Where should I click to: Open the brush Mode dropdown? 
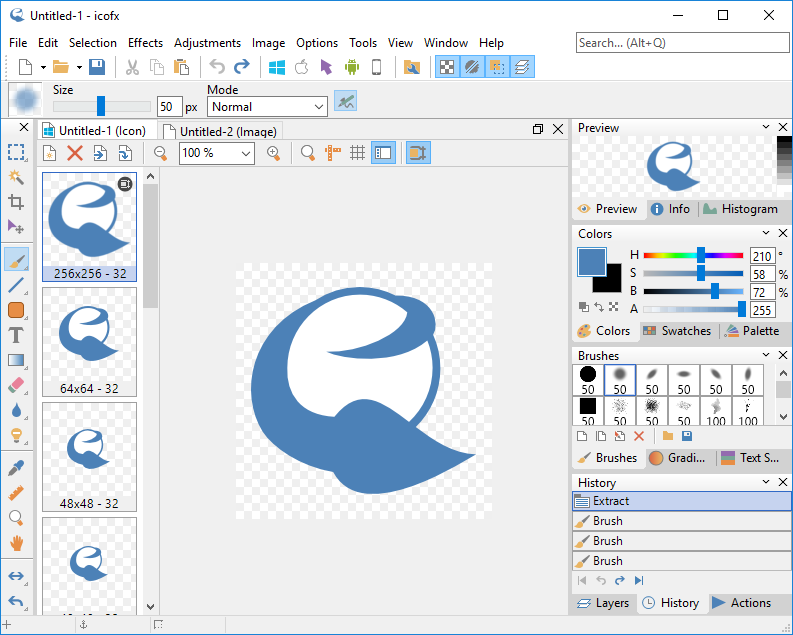point(267,107)
